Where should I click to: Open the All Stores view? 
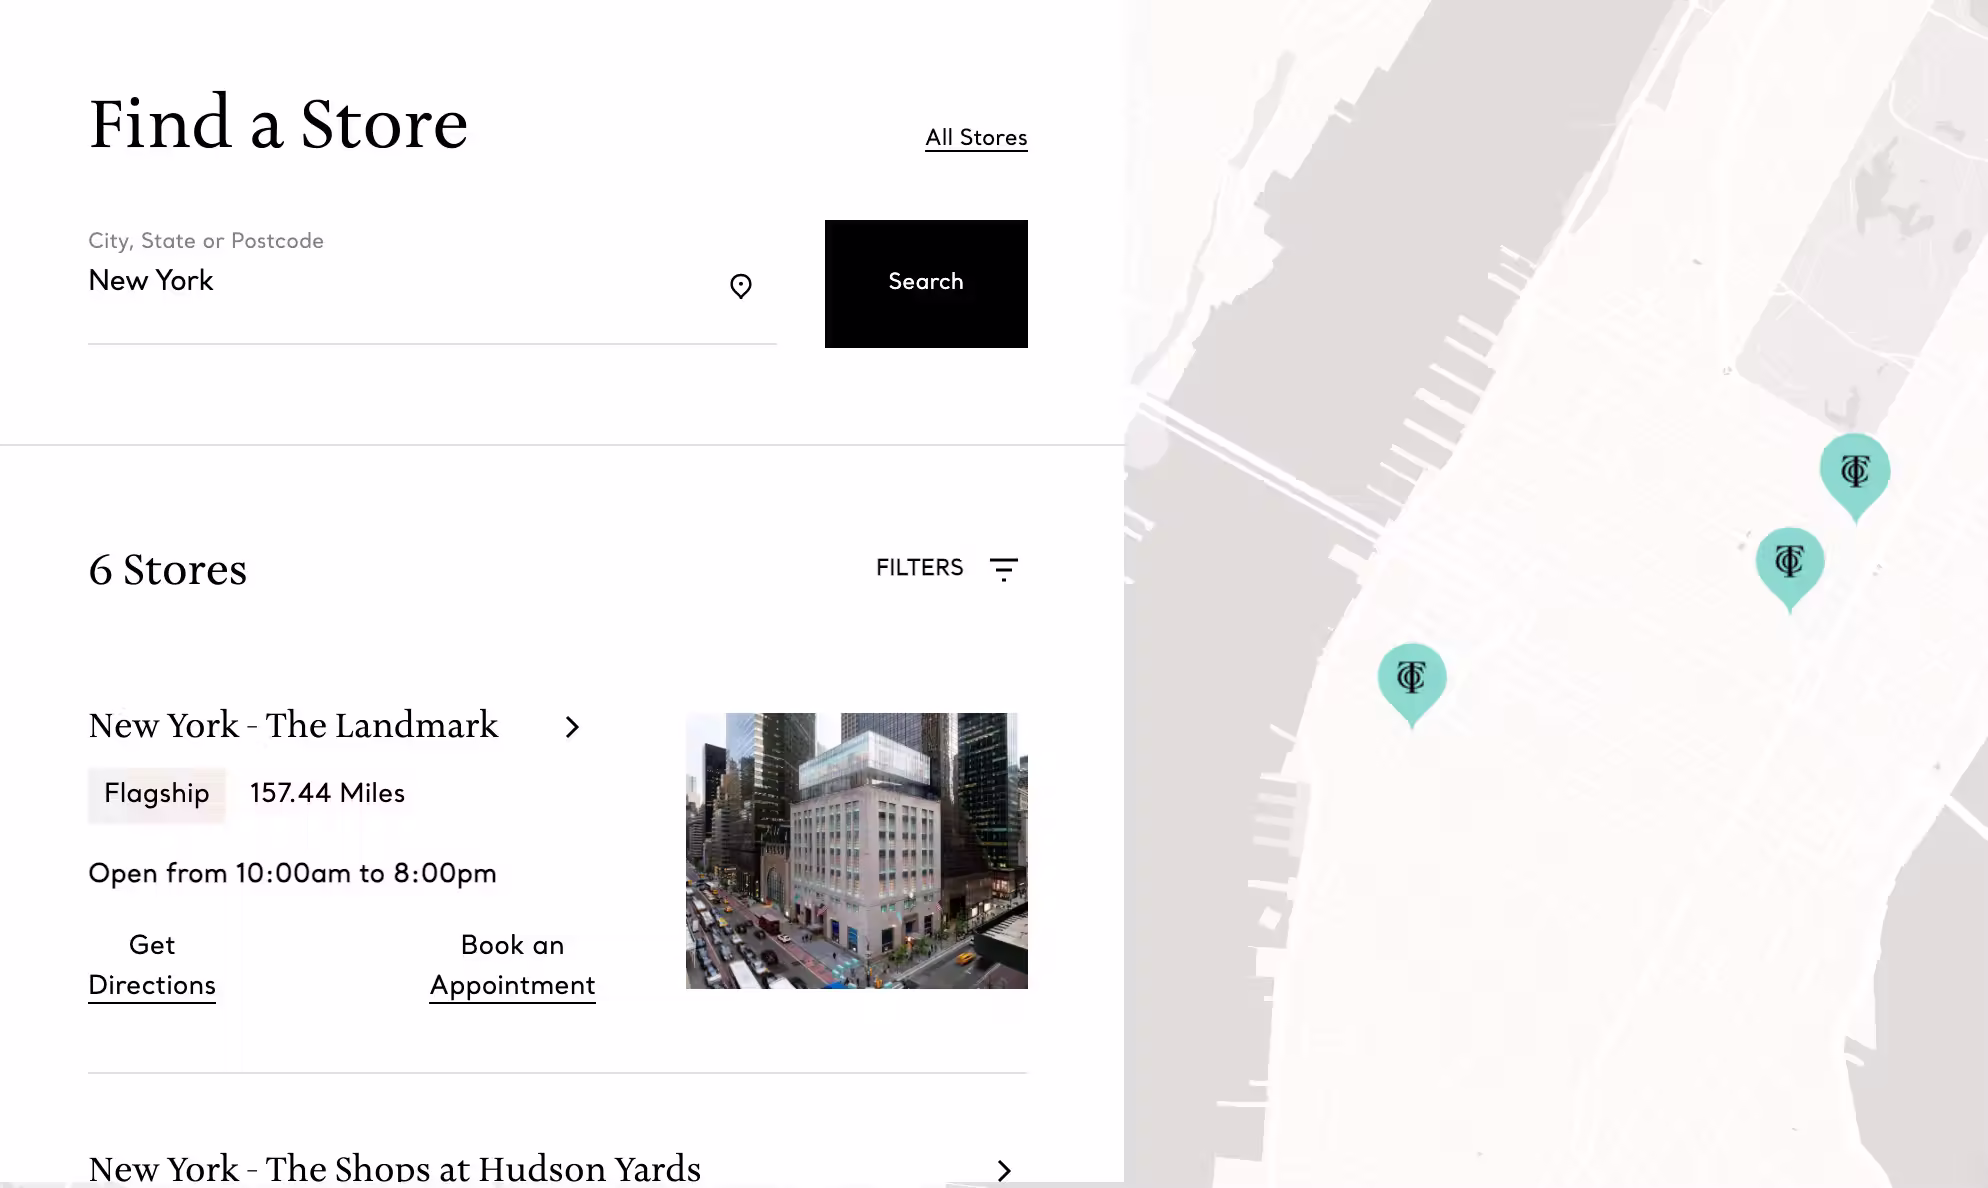(x=976, y=138)
